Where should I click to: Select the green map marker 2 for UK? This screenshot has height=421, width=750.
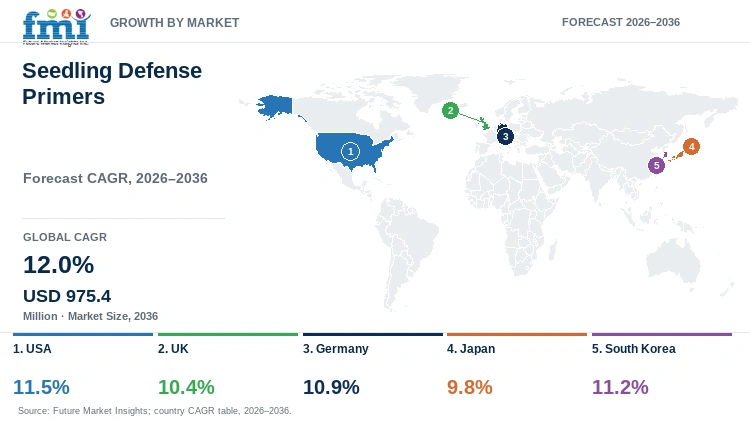[450, 111]
